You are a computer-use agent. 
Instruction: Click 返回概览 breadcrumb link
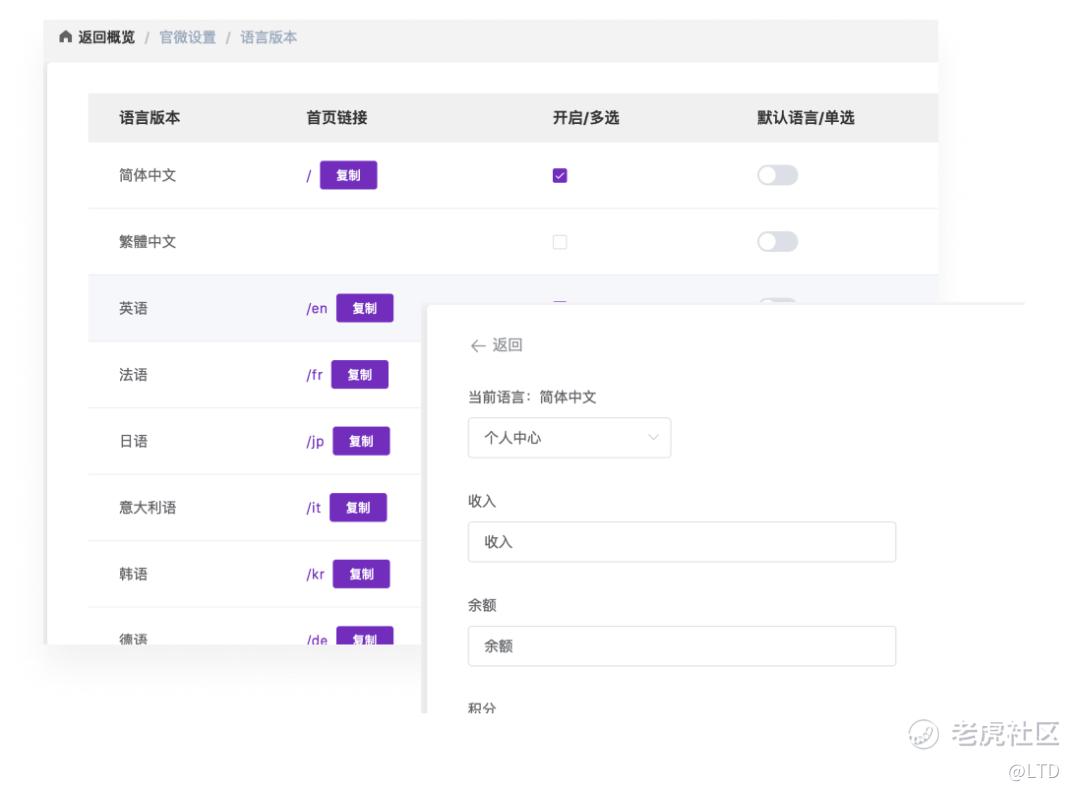click(x=107, y=38)
